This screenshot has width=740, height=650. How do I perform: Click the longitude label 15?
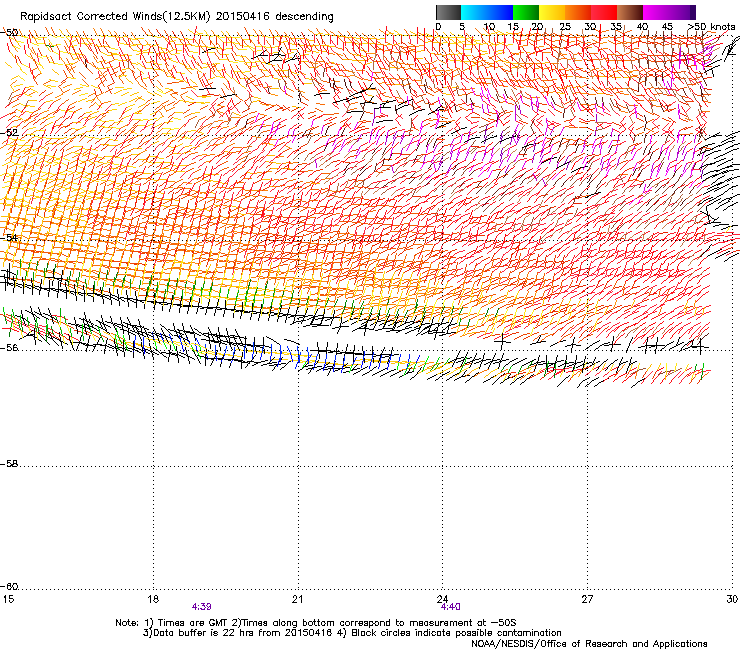[x=8, y=599]
